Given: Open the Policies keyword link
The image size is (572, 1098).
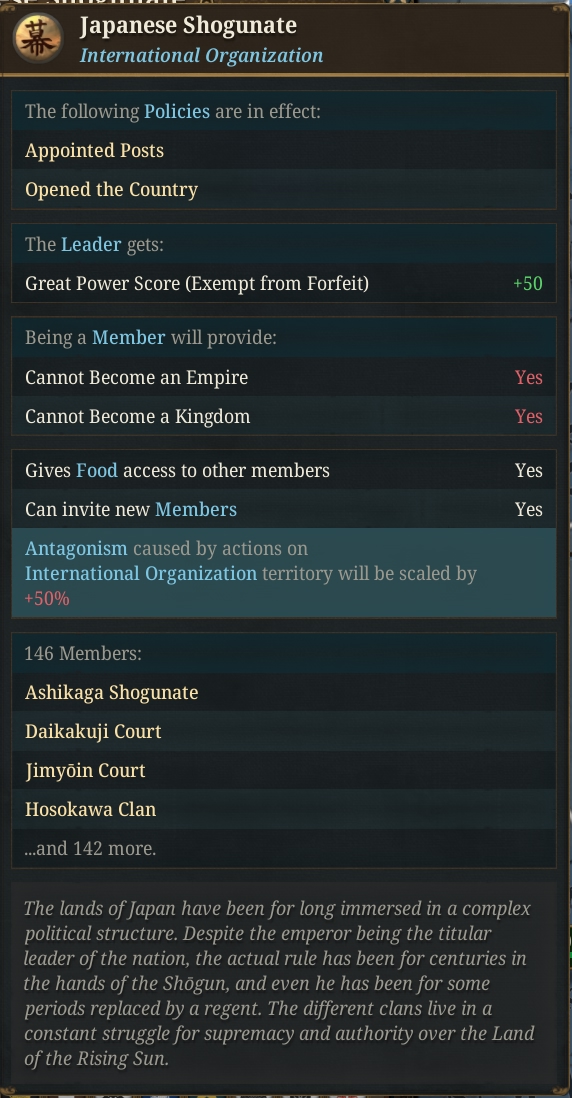Looking at the screenshot, I should point(176,111).
